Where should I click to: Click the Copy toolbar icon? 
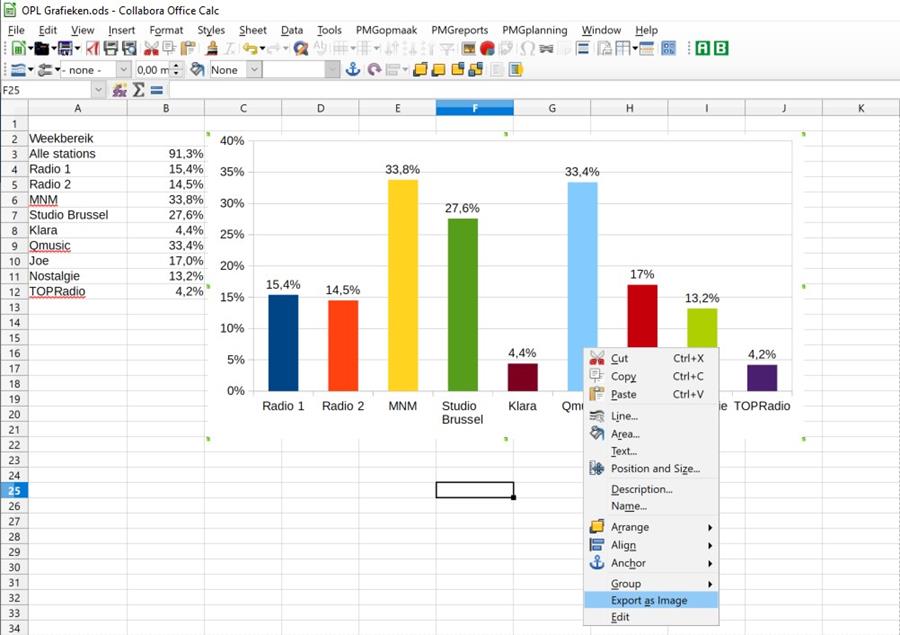(169, 48)
